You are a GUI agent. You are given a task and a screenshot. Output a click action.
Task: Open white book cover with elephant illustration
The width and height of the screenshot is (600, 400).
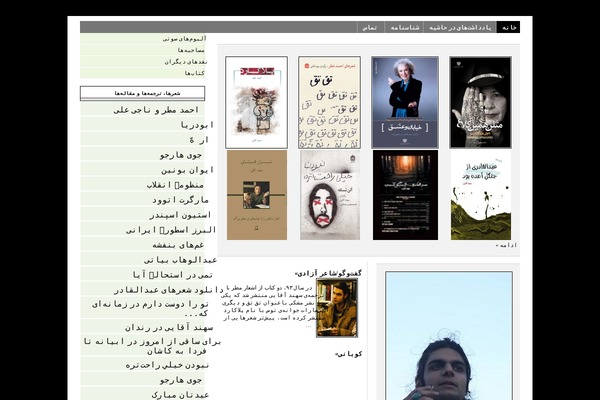click(256, 103)
